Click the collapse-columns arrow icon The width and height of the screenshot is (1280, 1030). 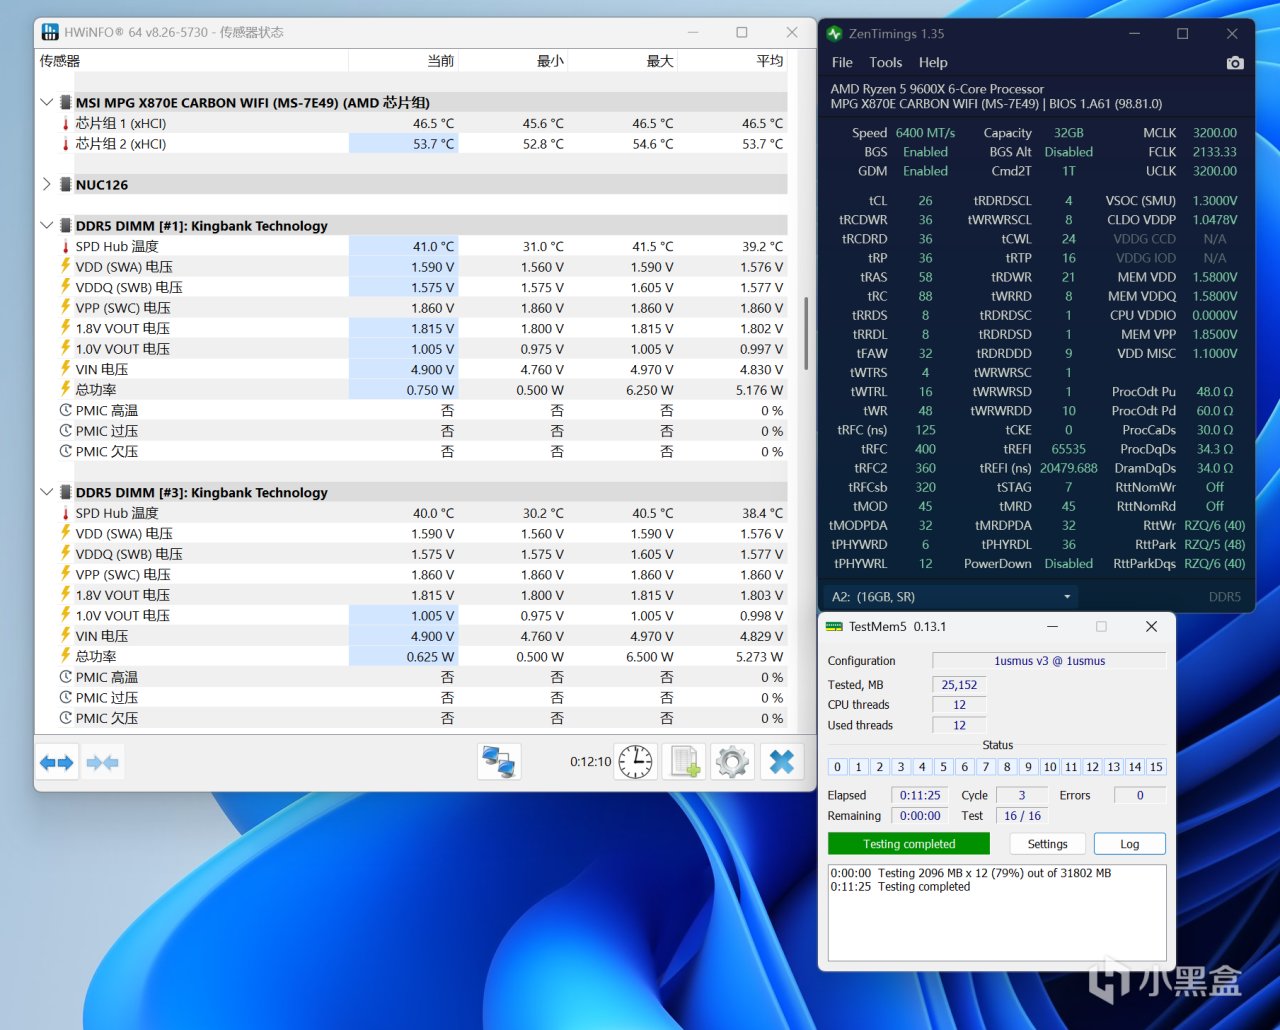click(x=102, y=763)
